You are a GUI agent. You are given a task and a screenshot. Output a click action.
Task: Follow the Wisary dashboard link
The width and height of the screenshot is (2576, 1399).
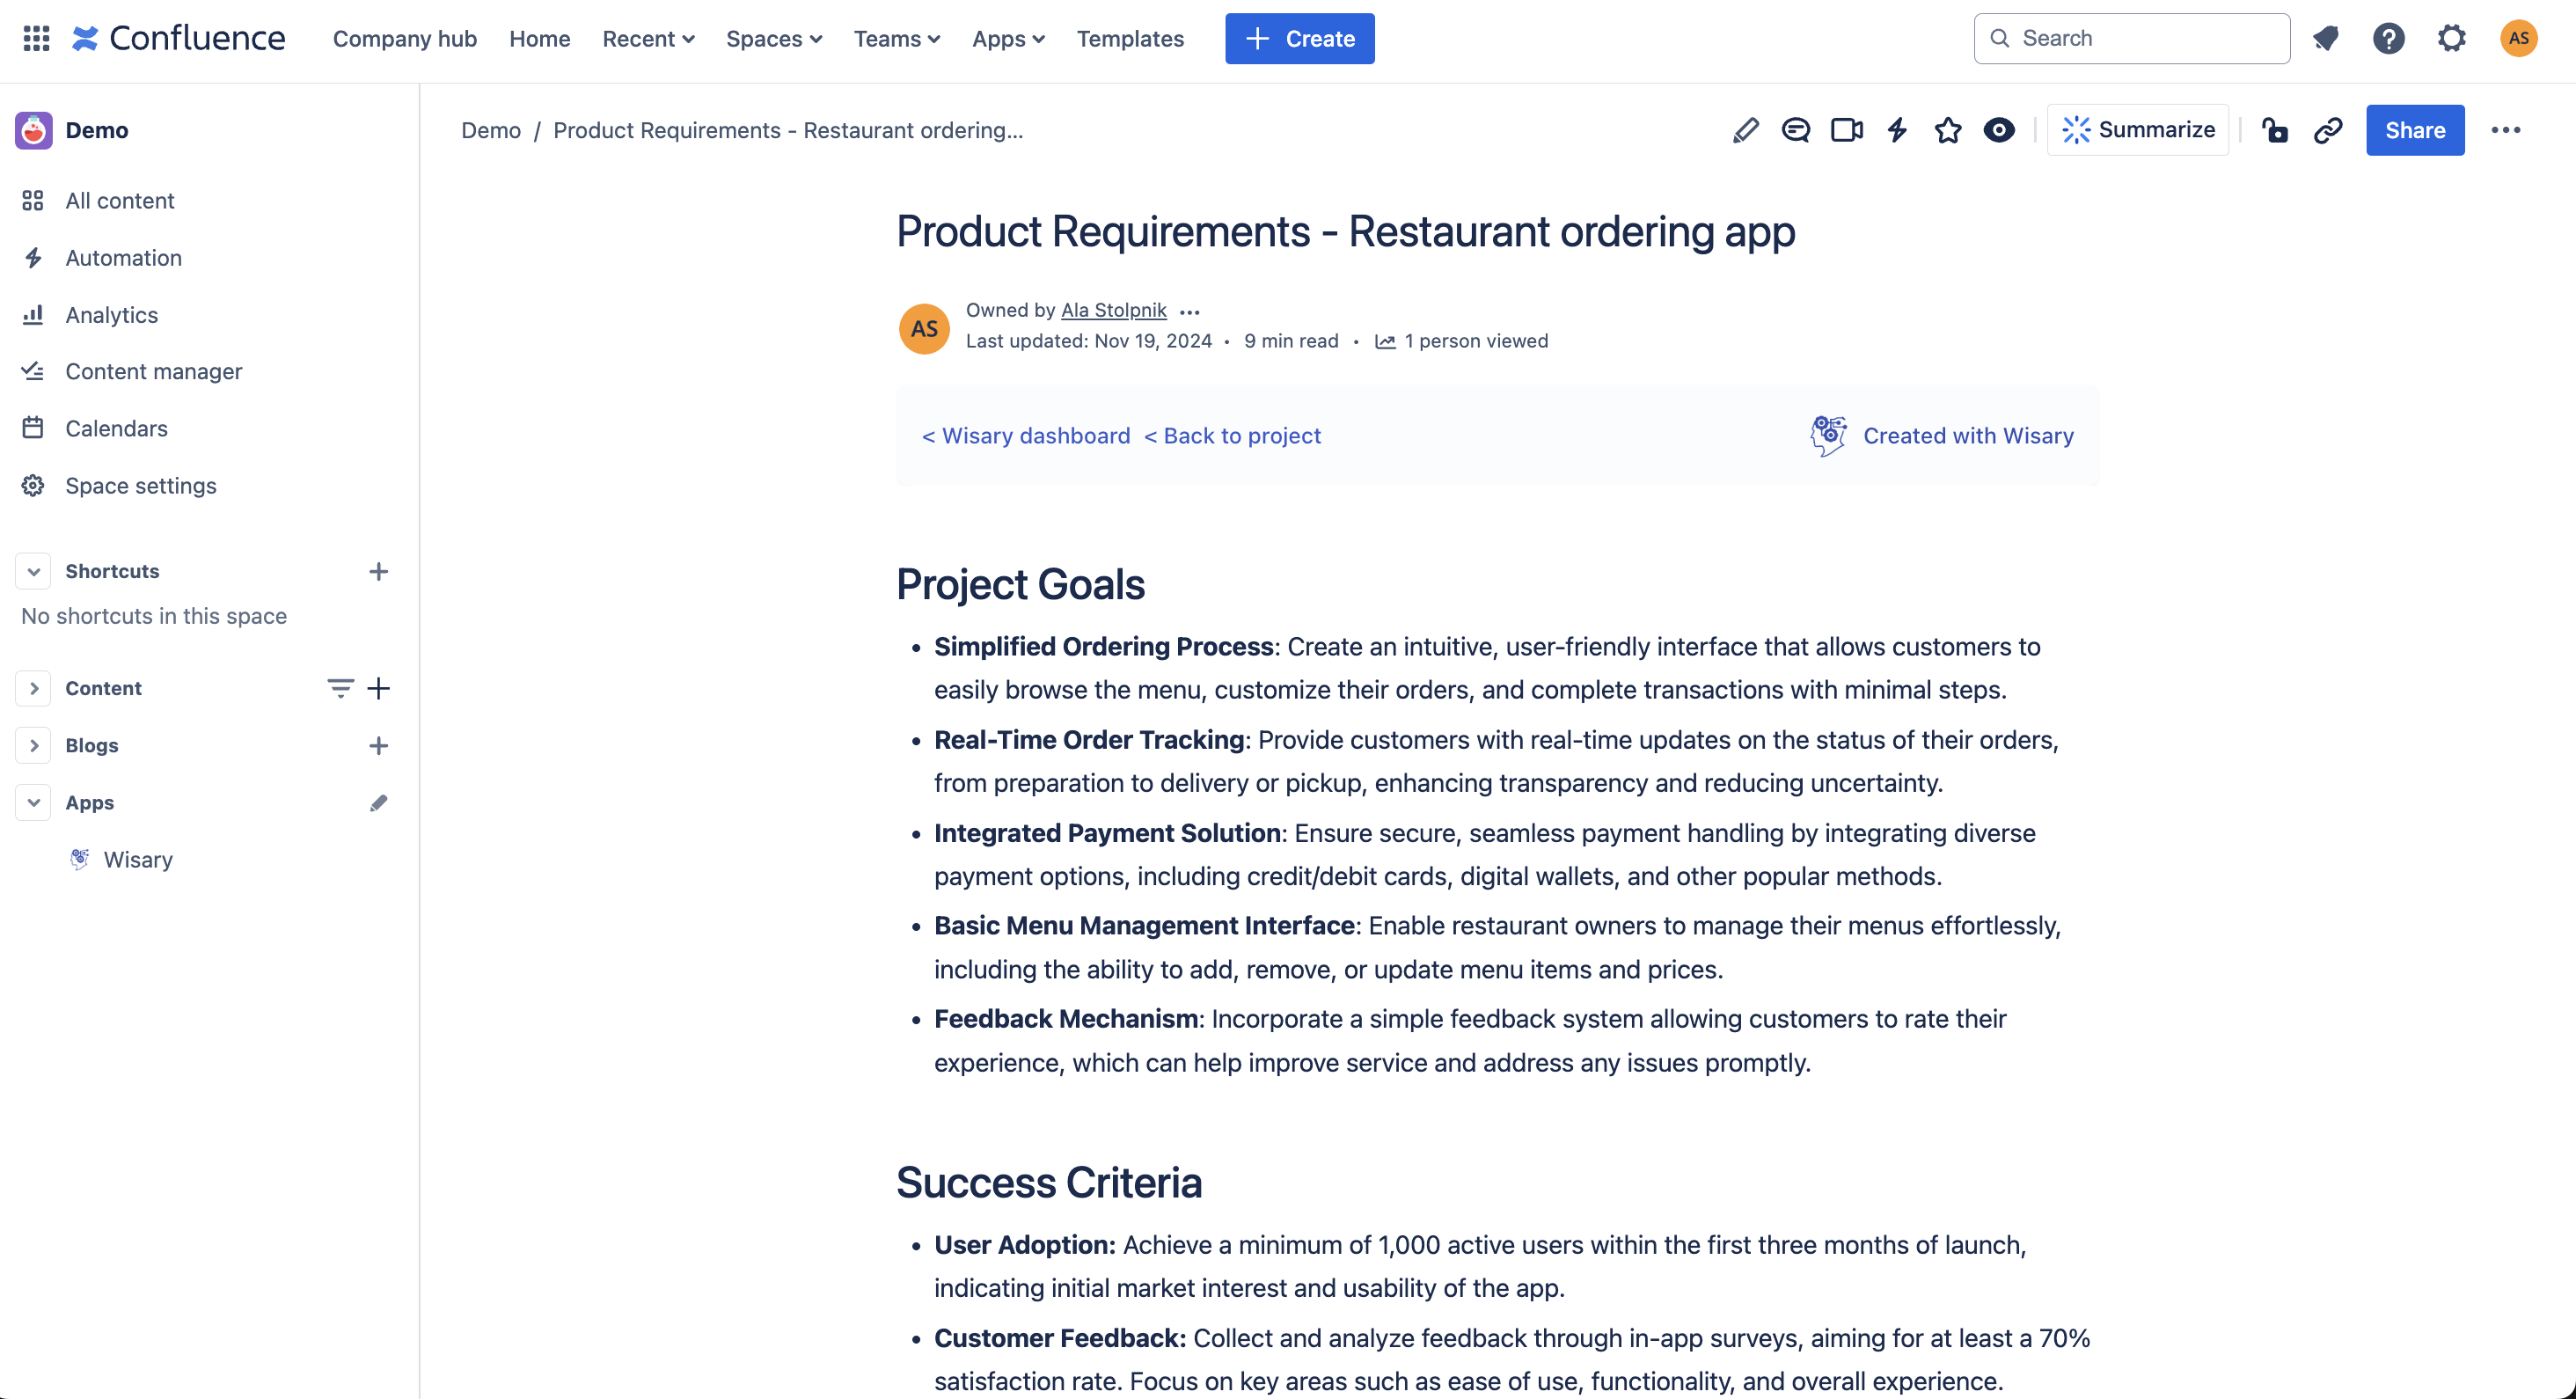[1026, 436]
